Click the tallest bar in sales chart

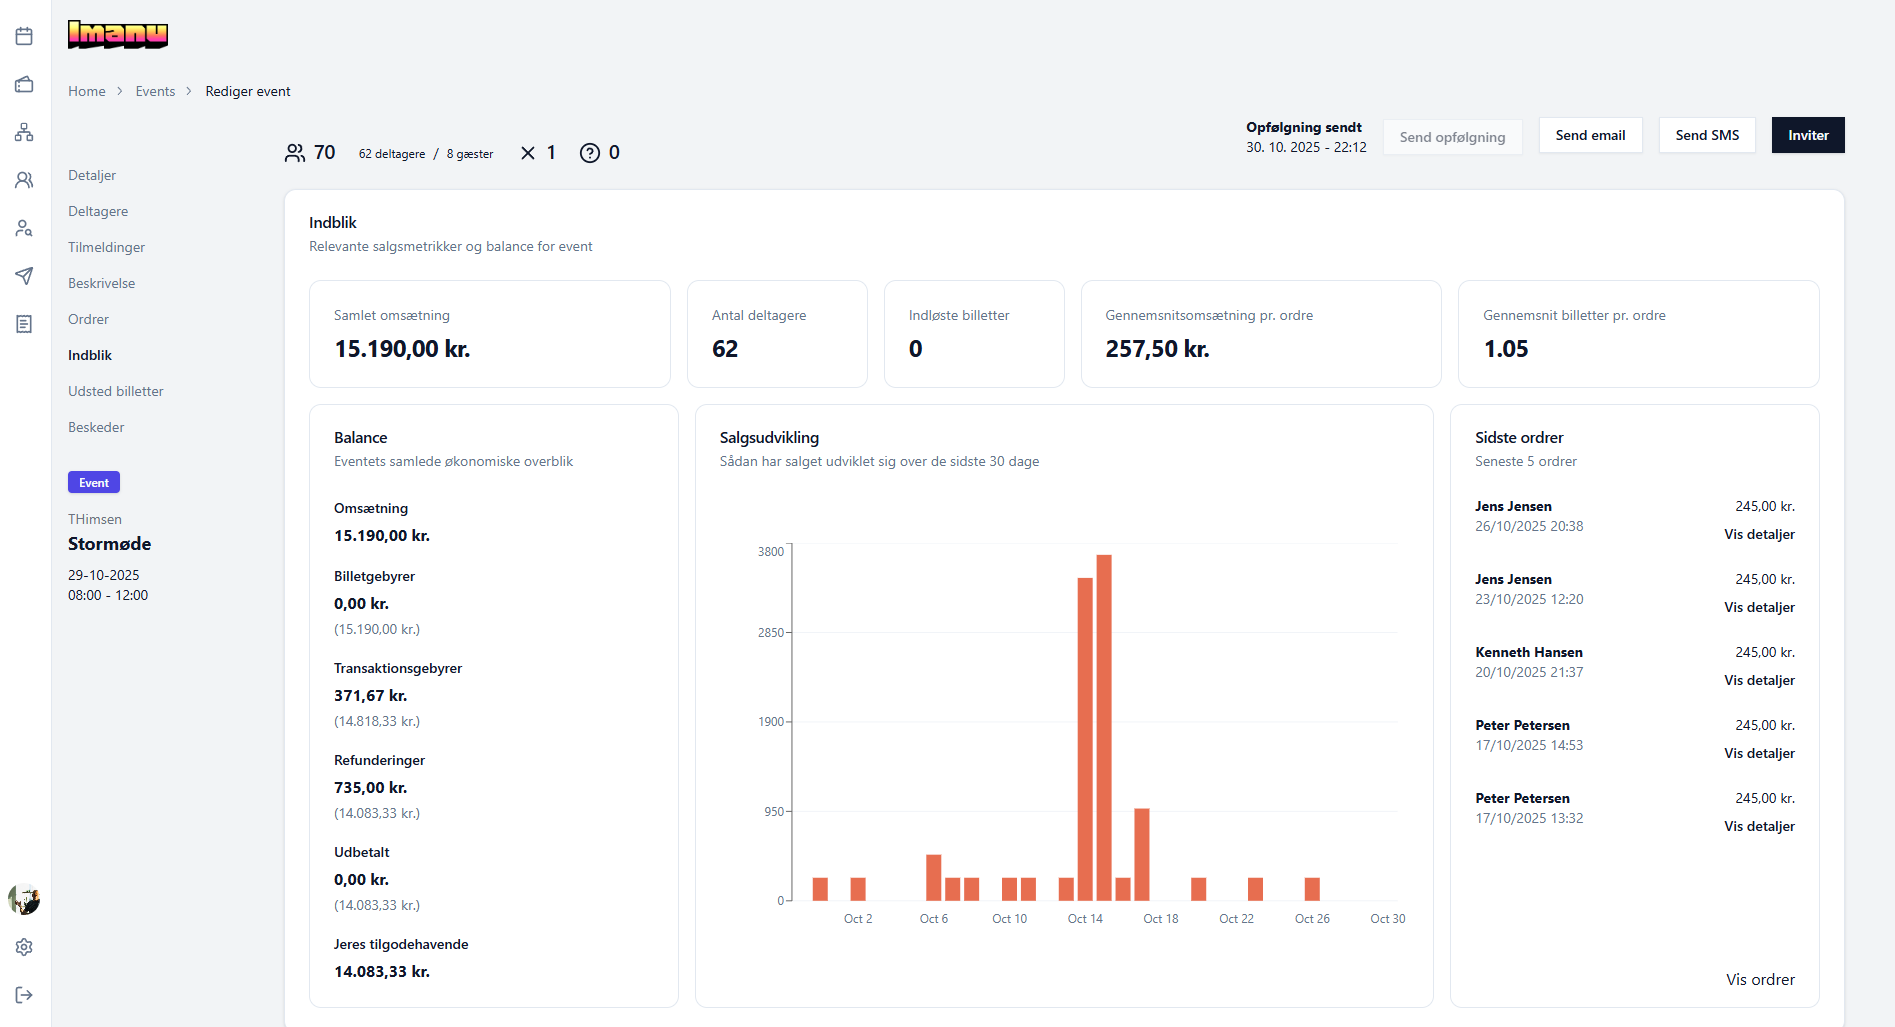tap(1103, 727)
